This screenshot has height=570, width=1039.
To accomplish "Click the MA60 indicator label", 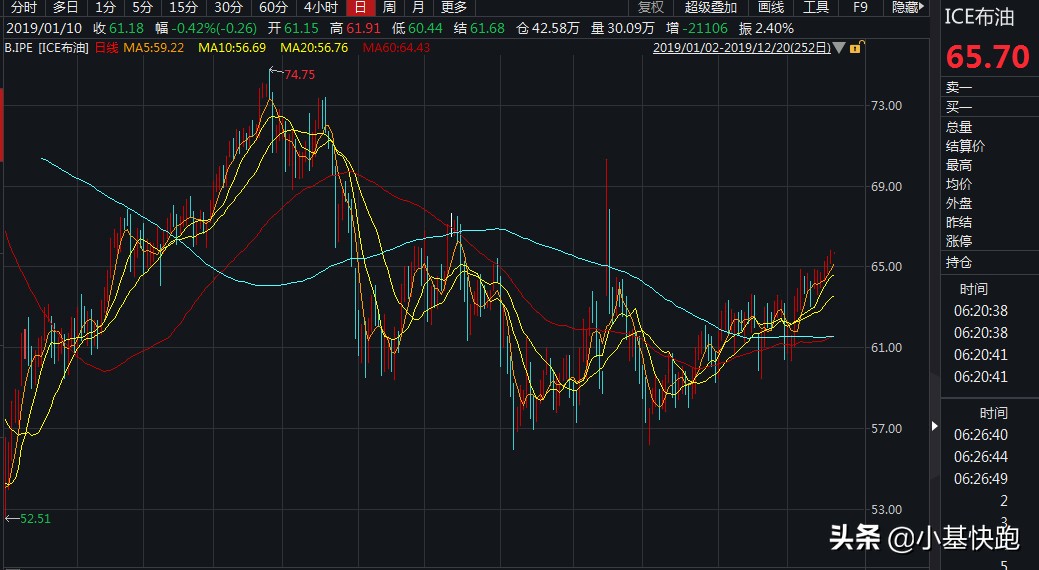I will (396, 47).
